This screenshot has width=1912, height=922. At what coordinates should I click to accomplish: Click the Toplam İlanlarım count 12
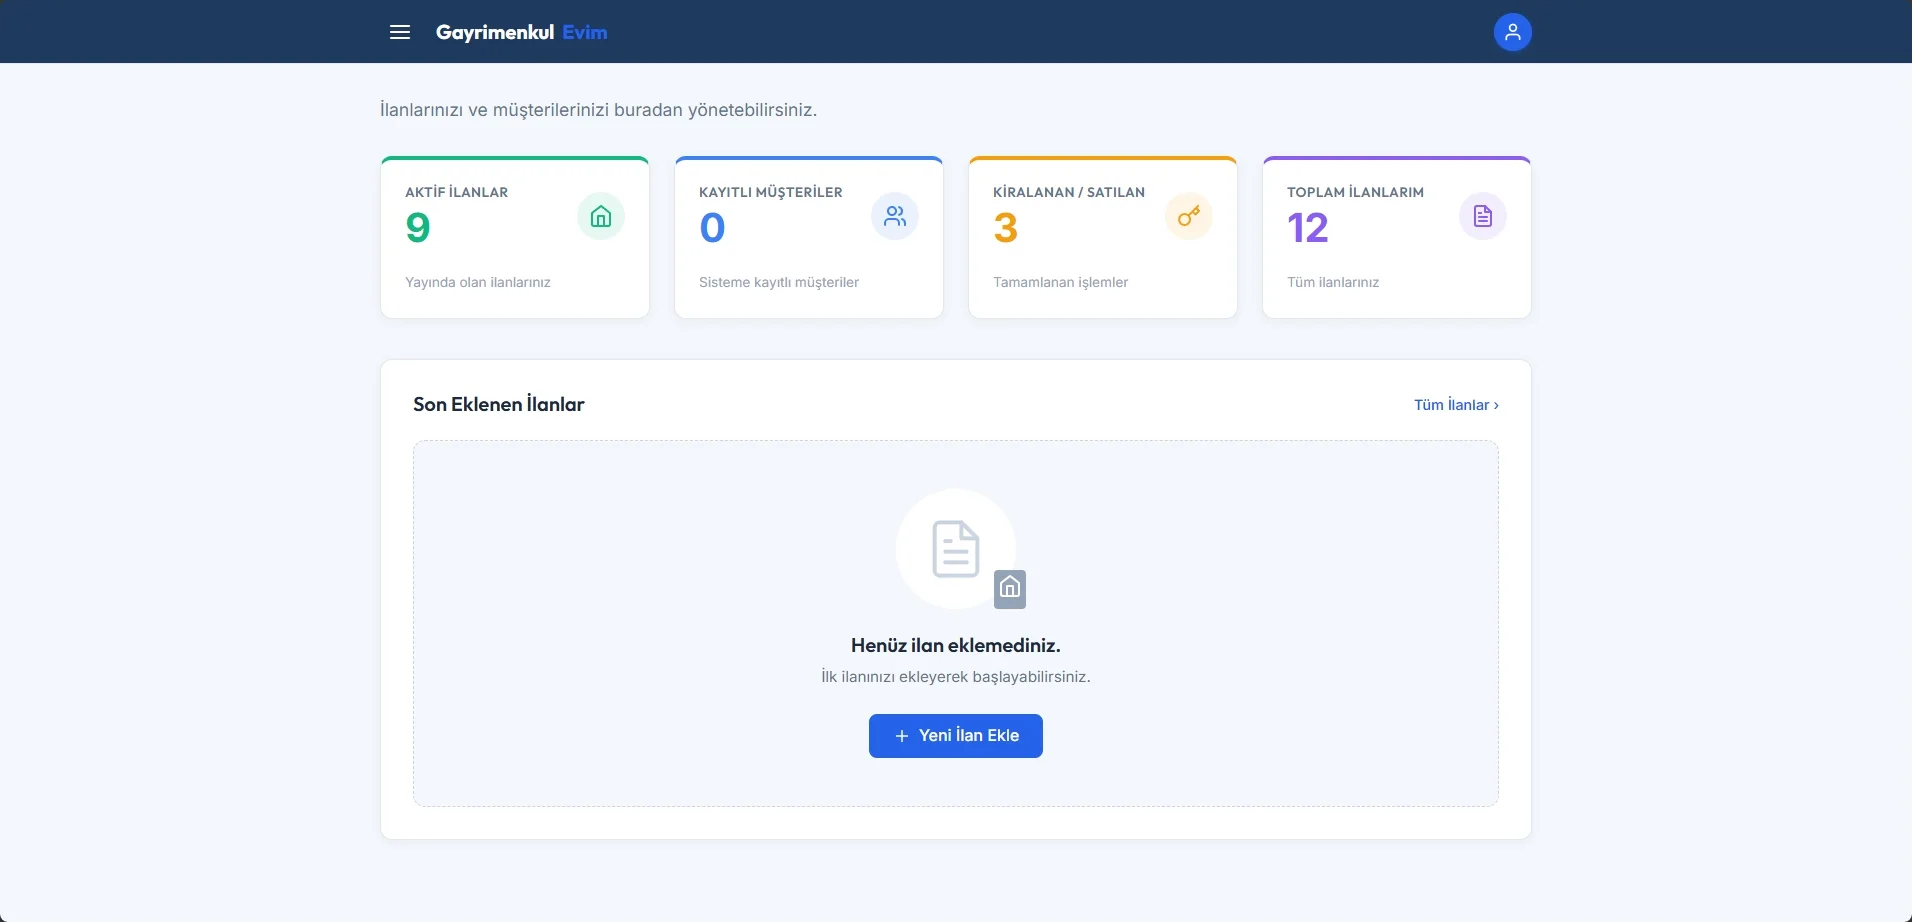click(x=1308, y=228)
